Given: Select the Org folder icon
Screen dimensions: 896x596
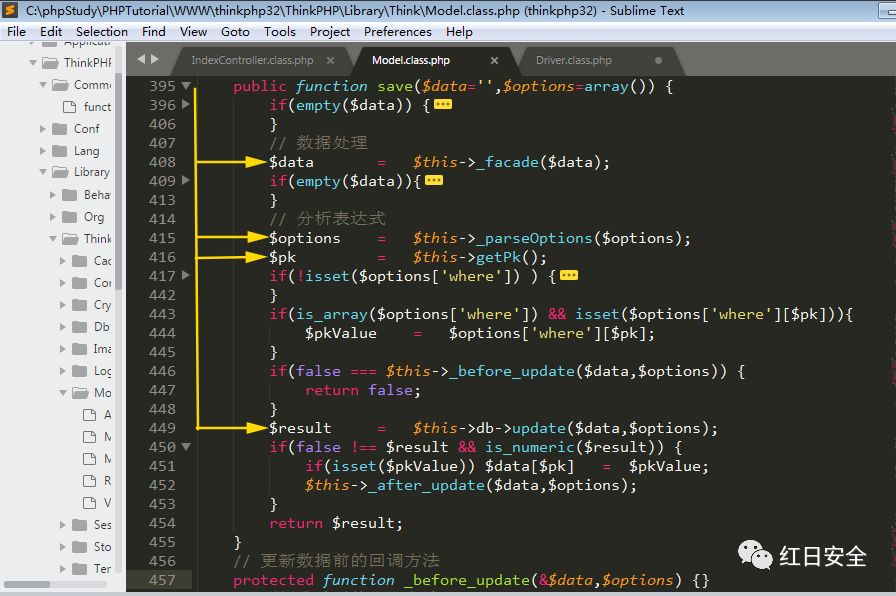Looking at the screenshot, I should tap(70, 217).
